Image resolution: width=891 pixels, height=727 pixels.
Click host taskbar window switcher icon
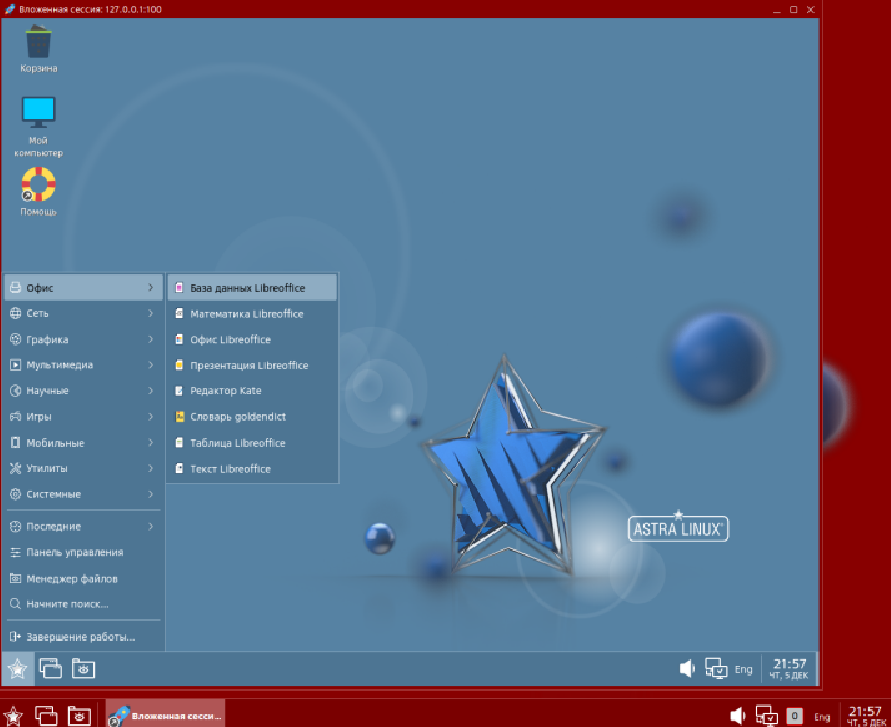click(46, 716)
